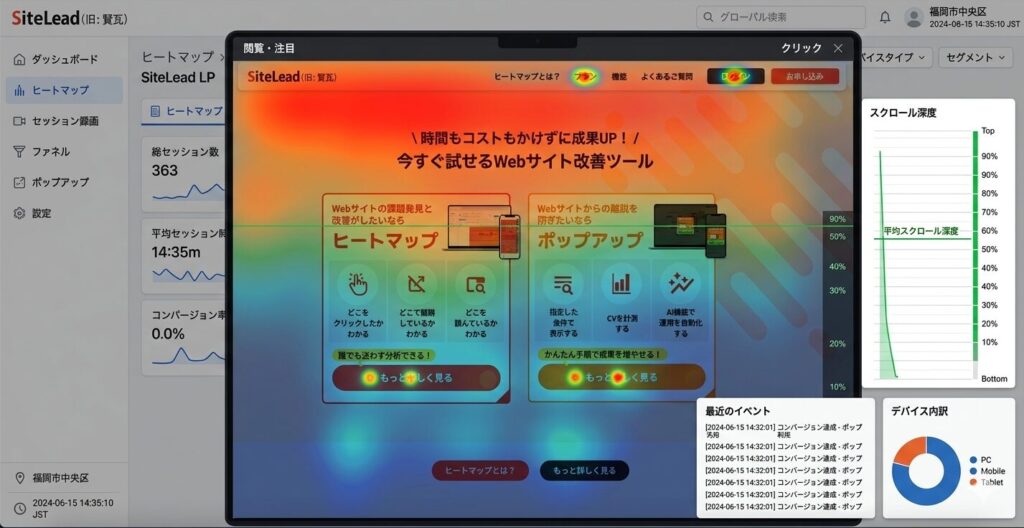Close the heatmap preview with X
This screenshot has height=528, width=1024.
(838, 48)
